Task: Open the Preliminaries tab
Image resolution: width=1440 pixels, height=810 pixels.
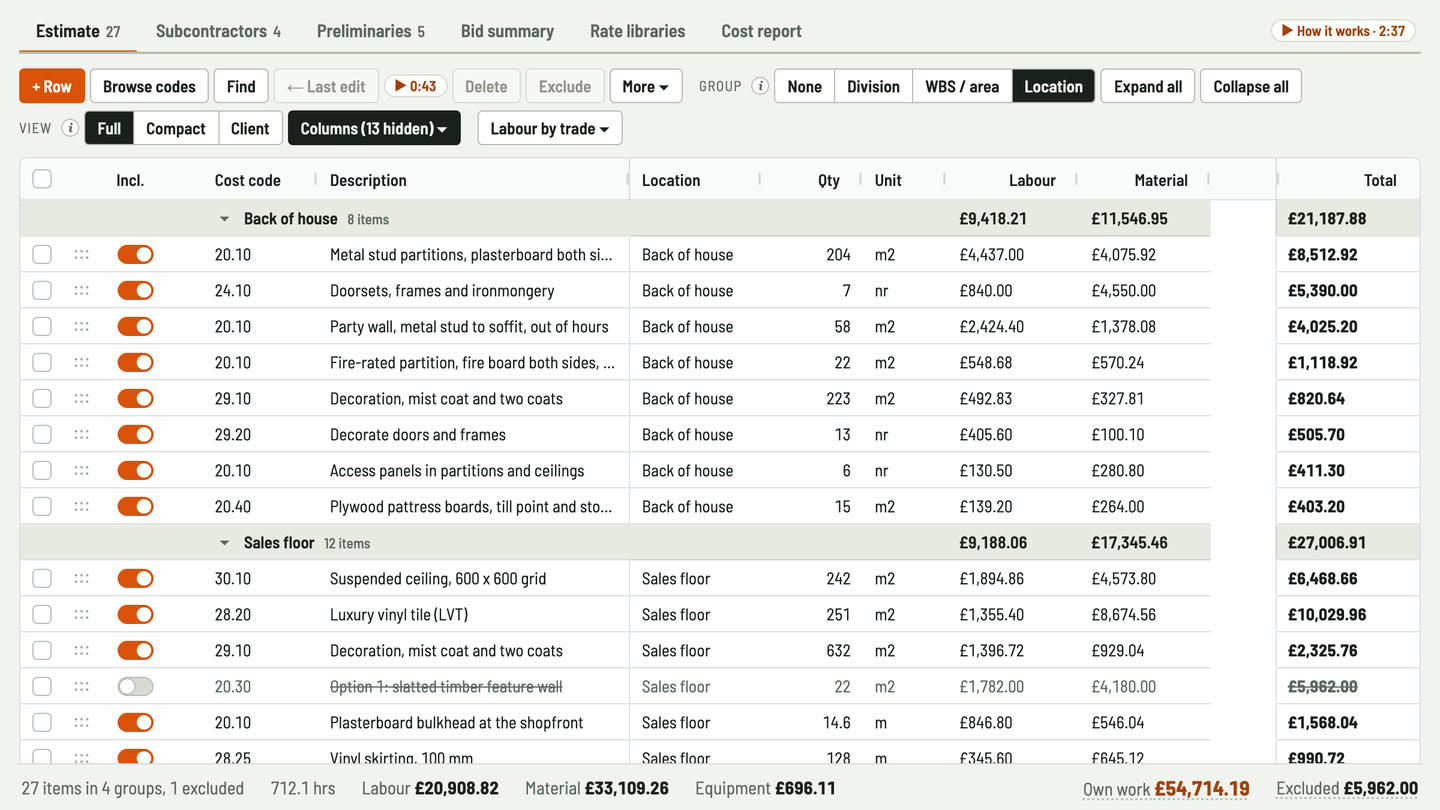Action: point(371,31)
